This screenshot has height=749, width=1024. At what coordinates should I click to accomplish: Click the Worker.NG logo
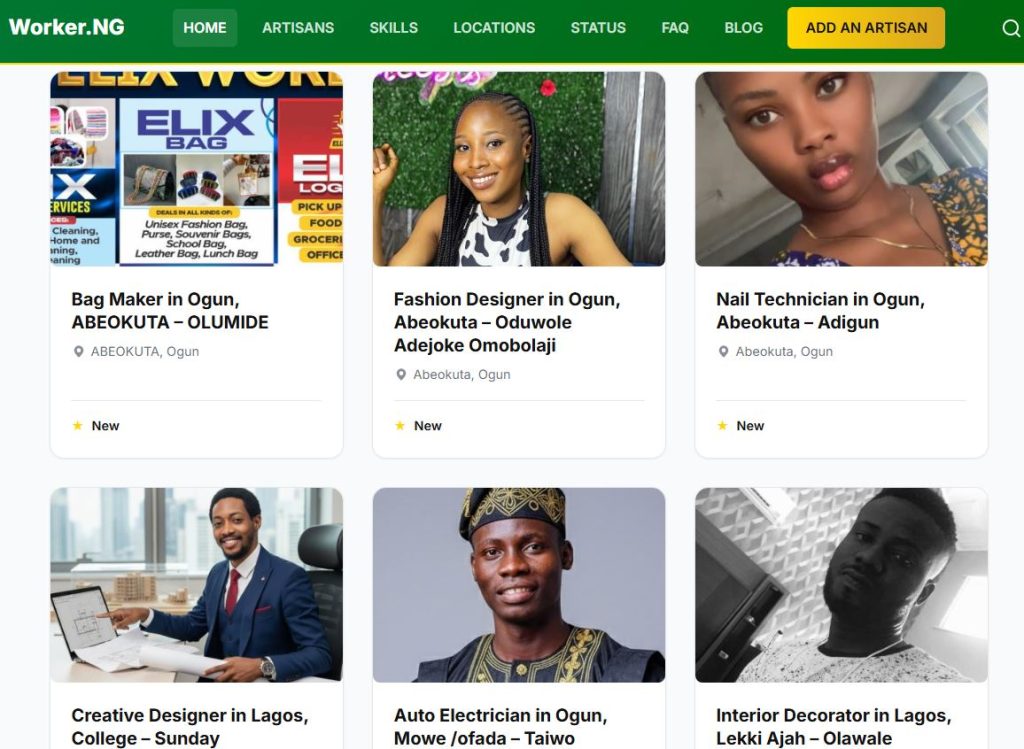point(64,27)
